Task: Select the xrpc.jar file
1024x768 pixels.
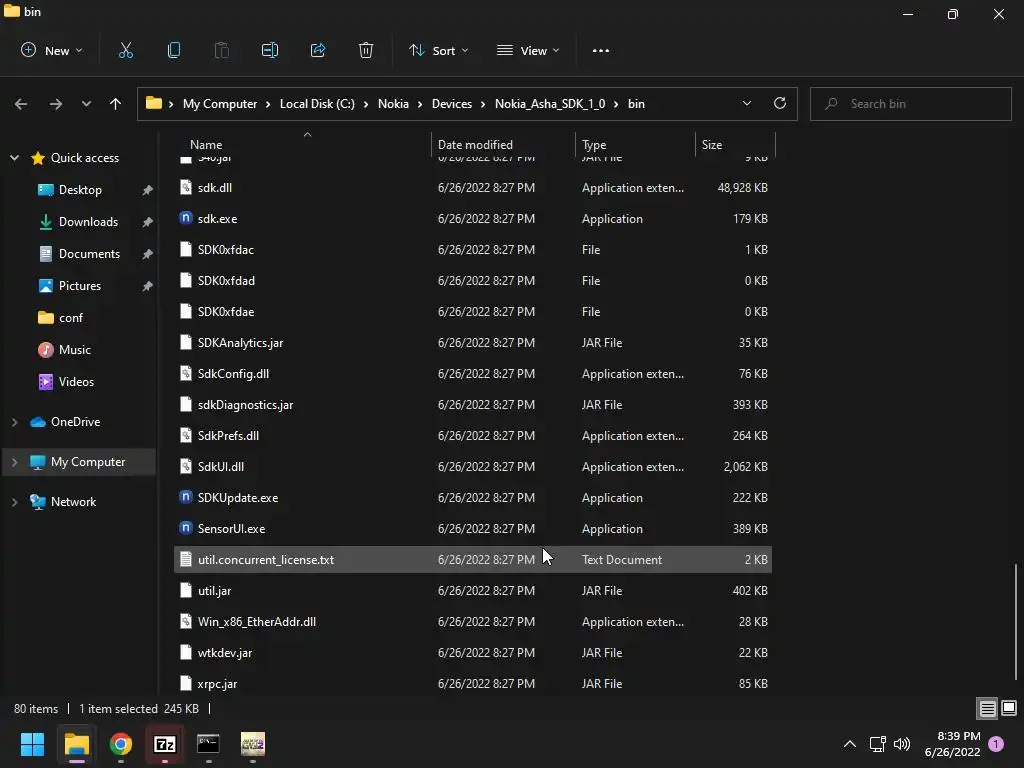Action: (x=473, y=683)
